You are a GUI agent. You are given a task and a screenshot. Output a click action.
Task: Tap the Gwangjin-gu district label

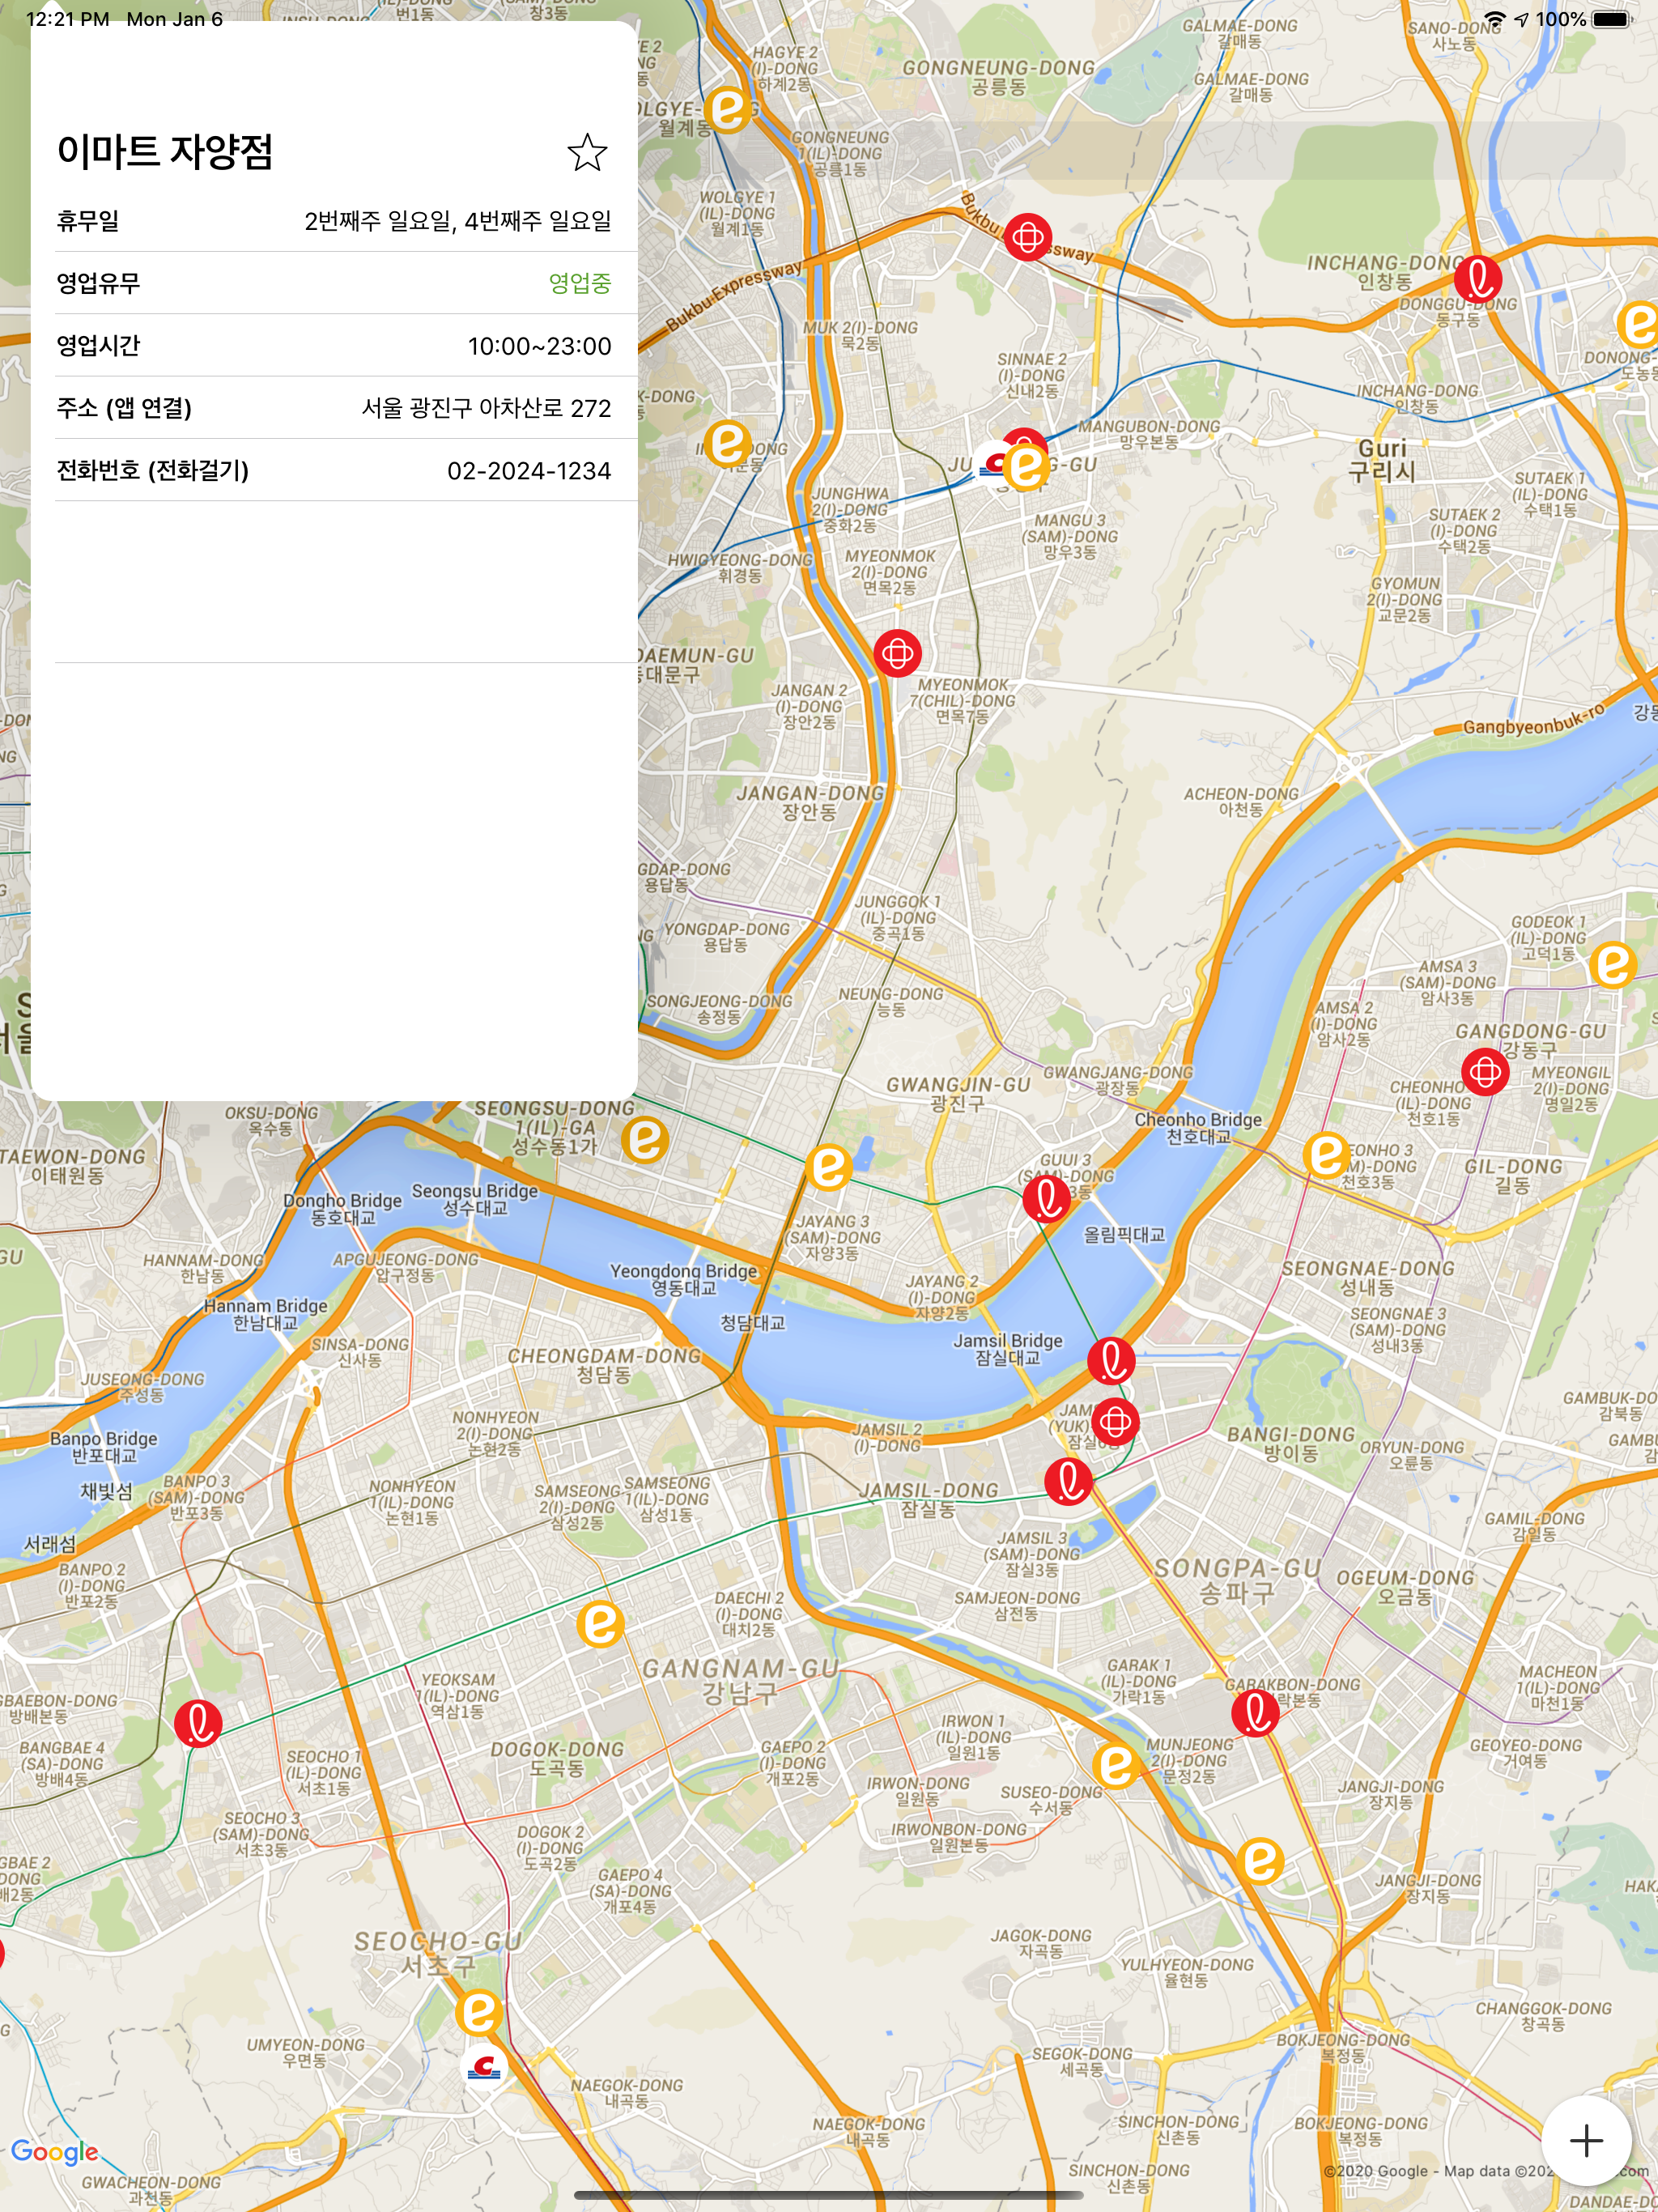pos(958,1093)
